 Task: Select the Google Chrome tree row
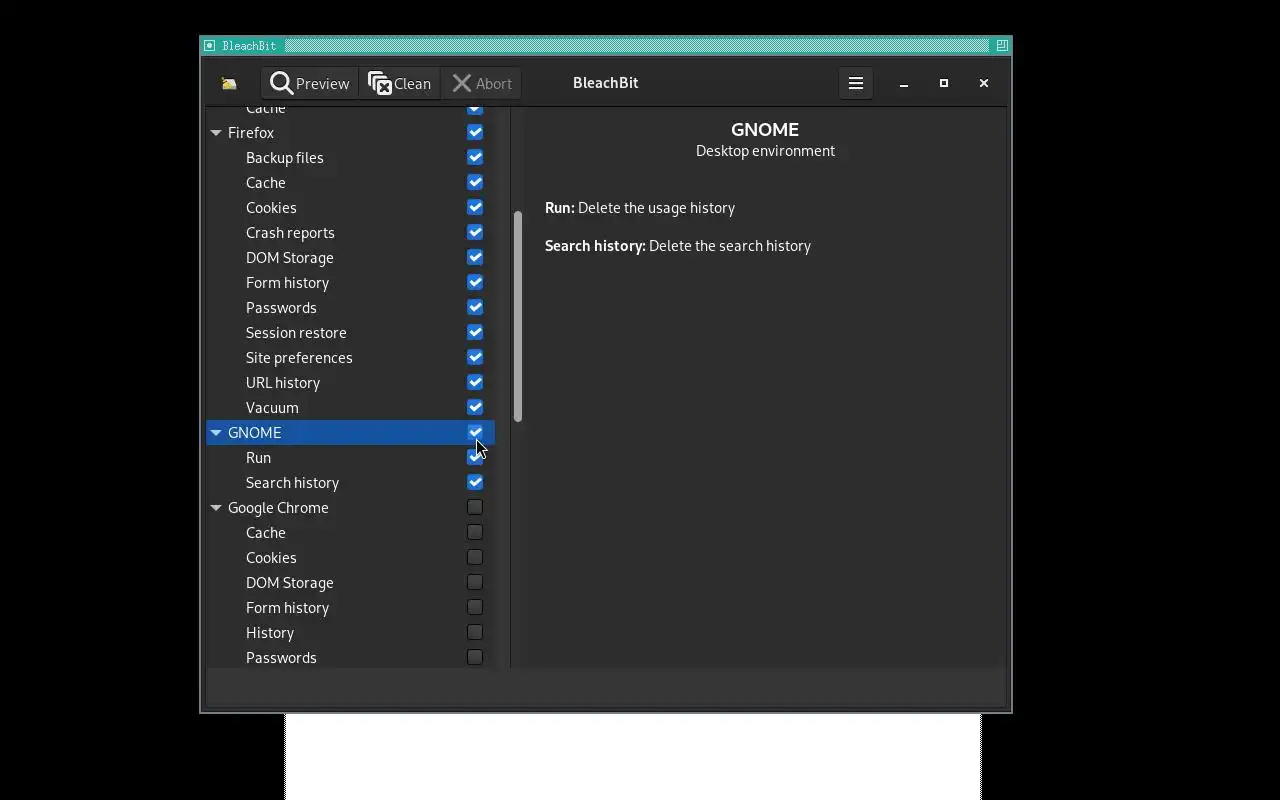click(350, 507)
